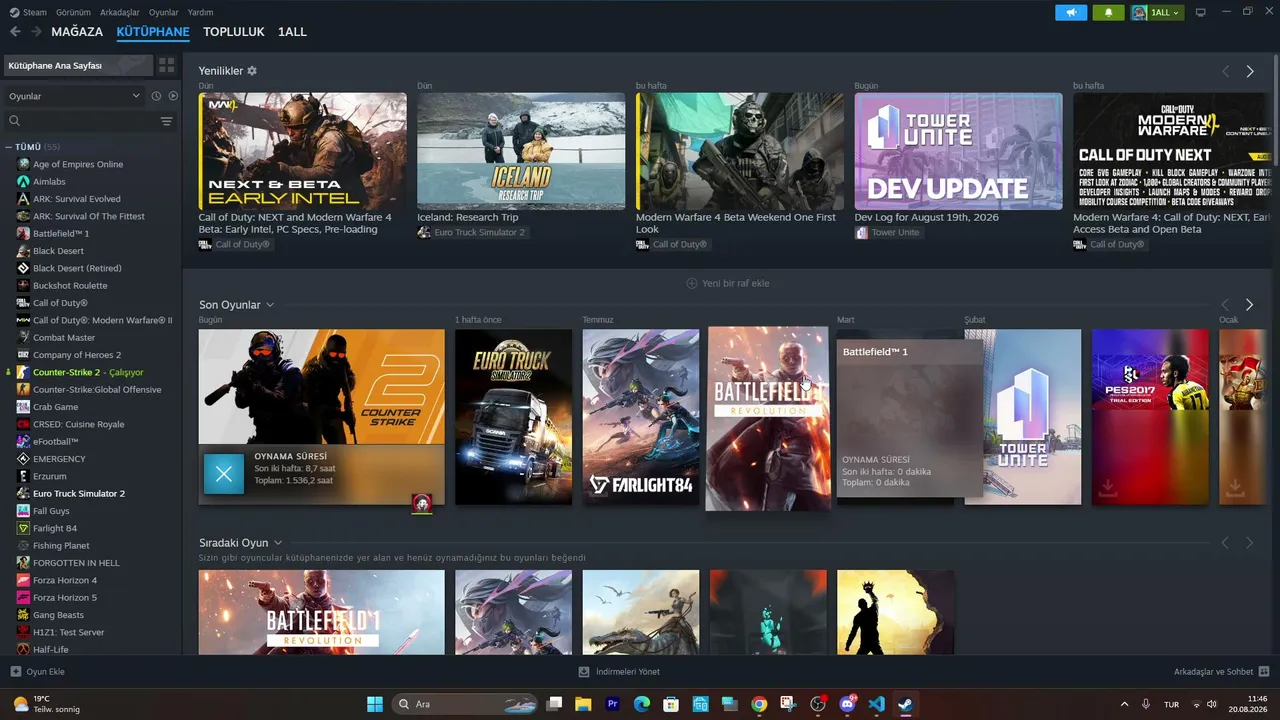Expand the Oyunlar library filter dropdown
This screenshot has height=720, width=1280.
[x=75, y=96]
